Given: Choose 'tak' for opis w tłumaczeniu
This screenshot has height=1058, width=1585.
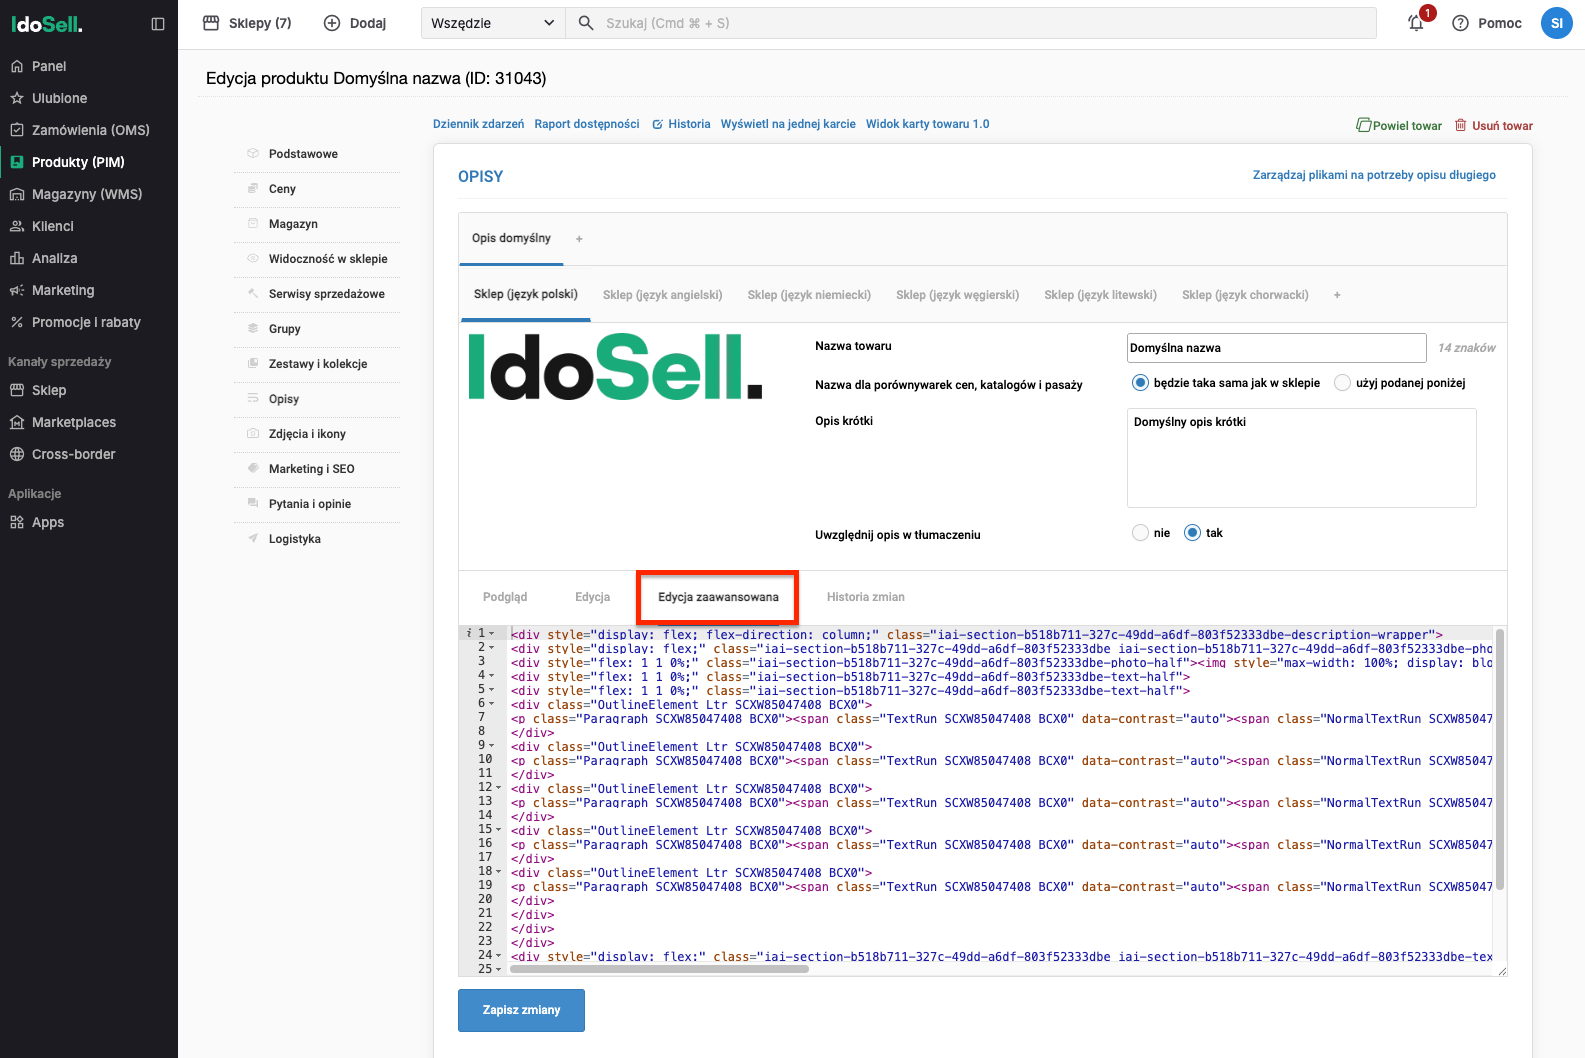Looking at the screenshot, I should (x=1192, y=533).
